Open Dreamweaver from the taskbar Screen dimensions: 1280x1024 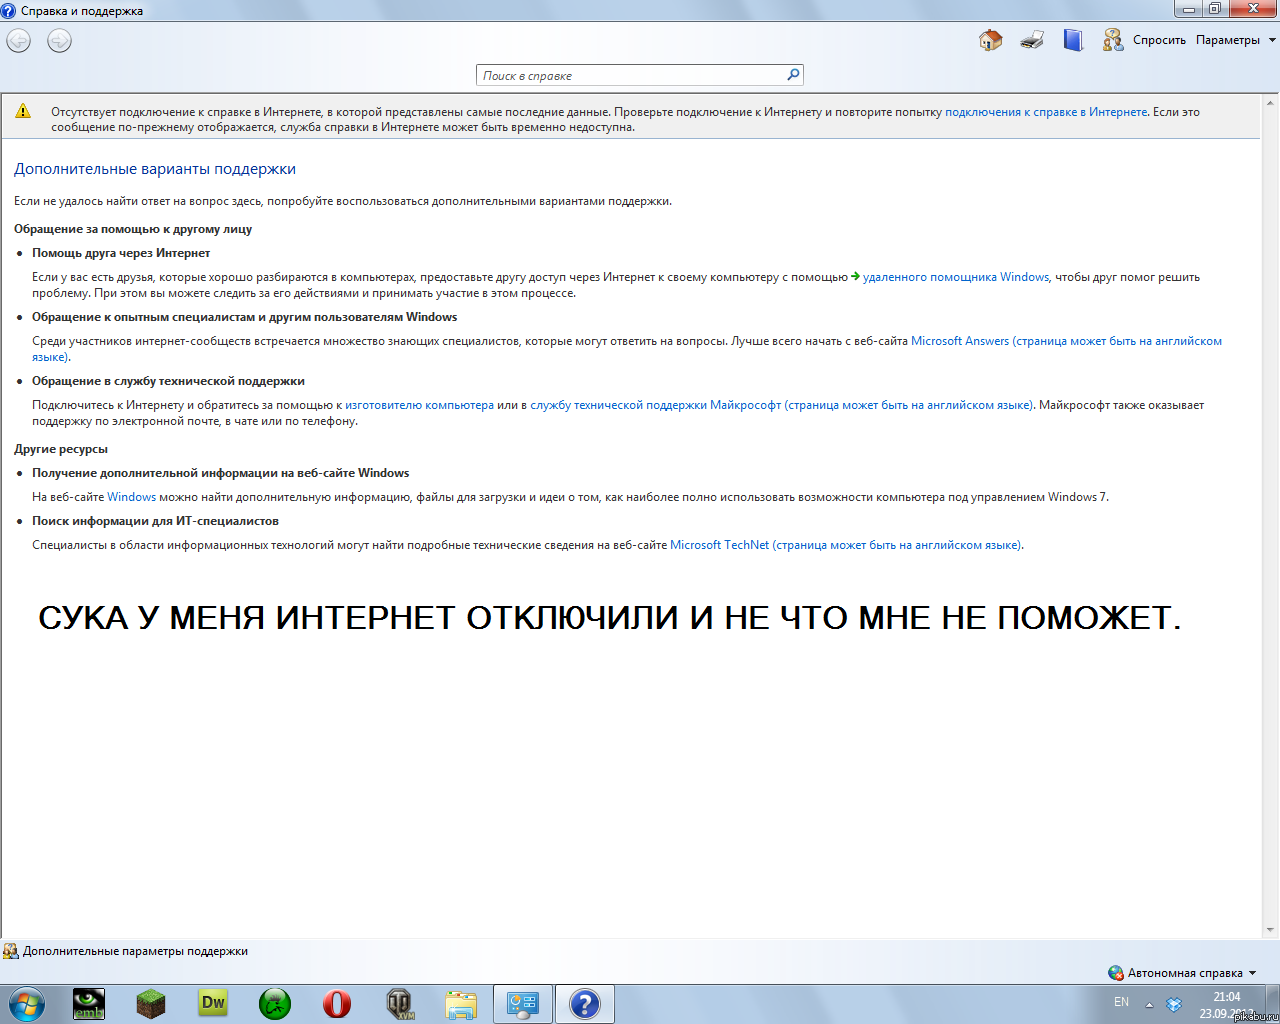(x=213, y=1003)
